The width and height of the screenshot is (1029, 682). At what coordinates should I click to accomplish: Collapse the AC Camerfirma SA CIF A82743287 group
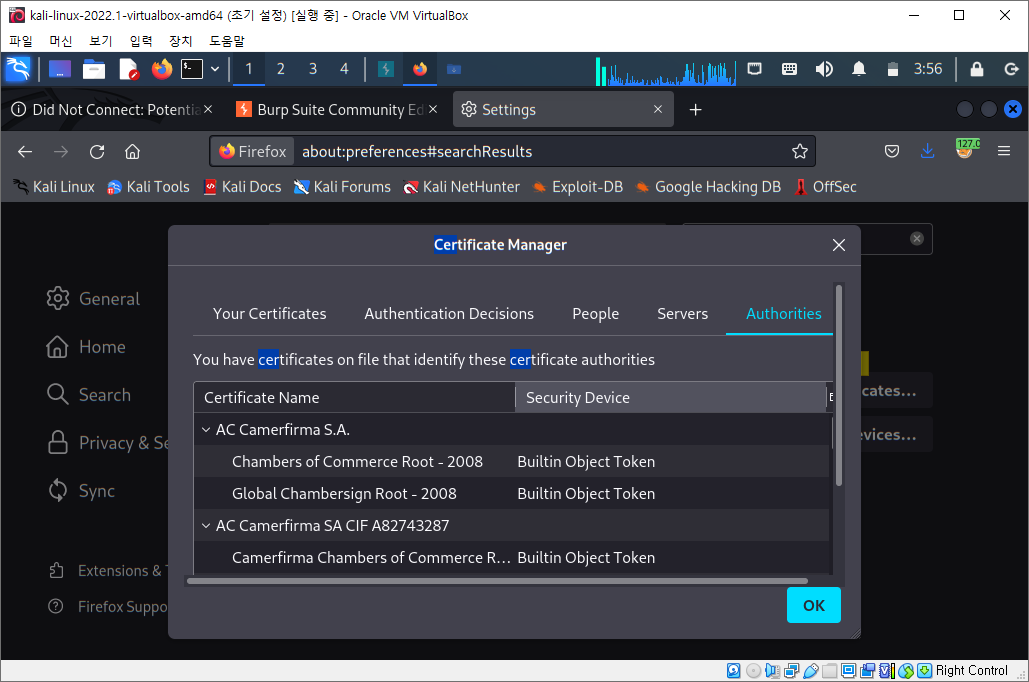coord(206,526)
